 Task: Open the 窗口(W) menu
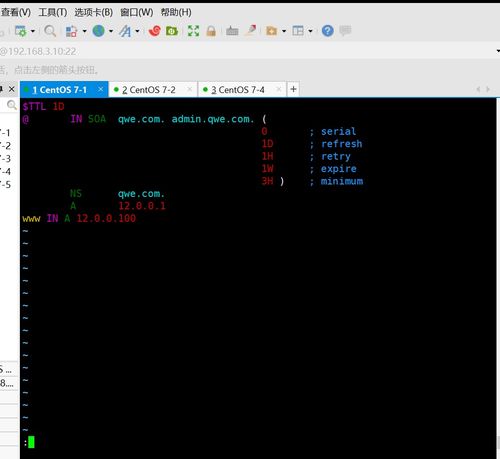[137, 13]
